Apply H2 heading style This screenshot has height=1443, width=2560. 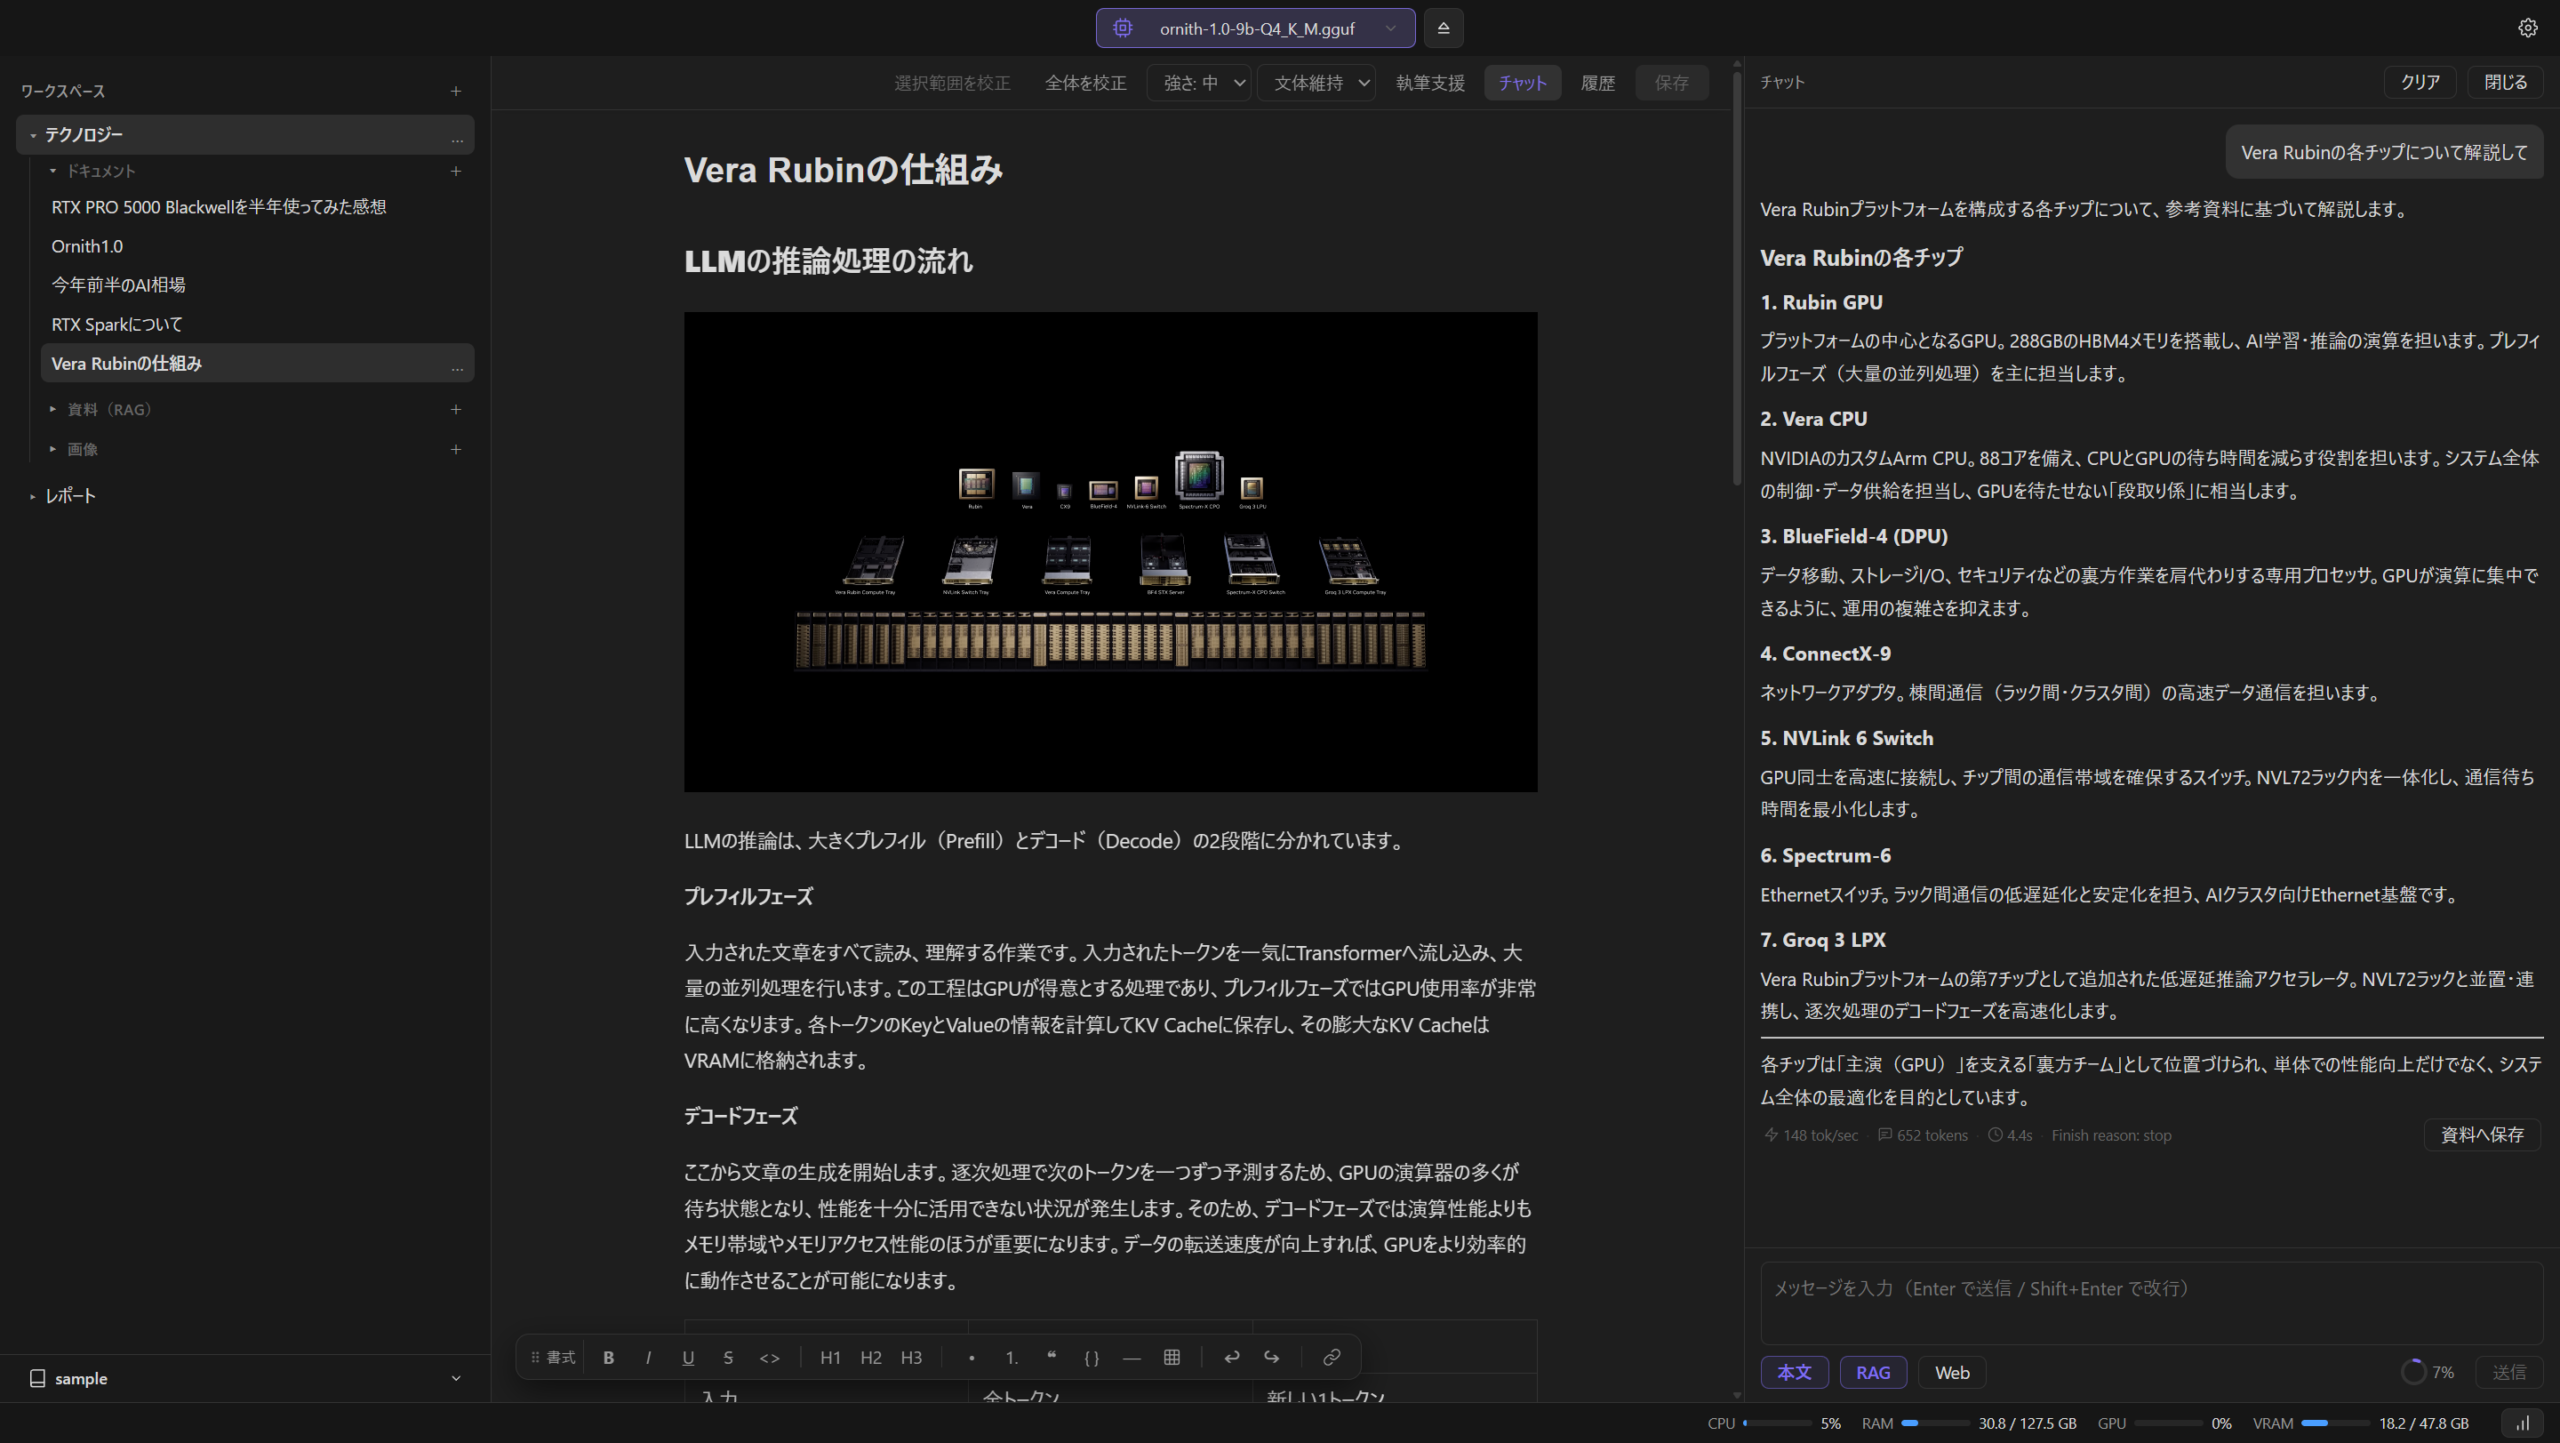[x=871, y=1358]
